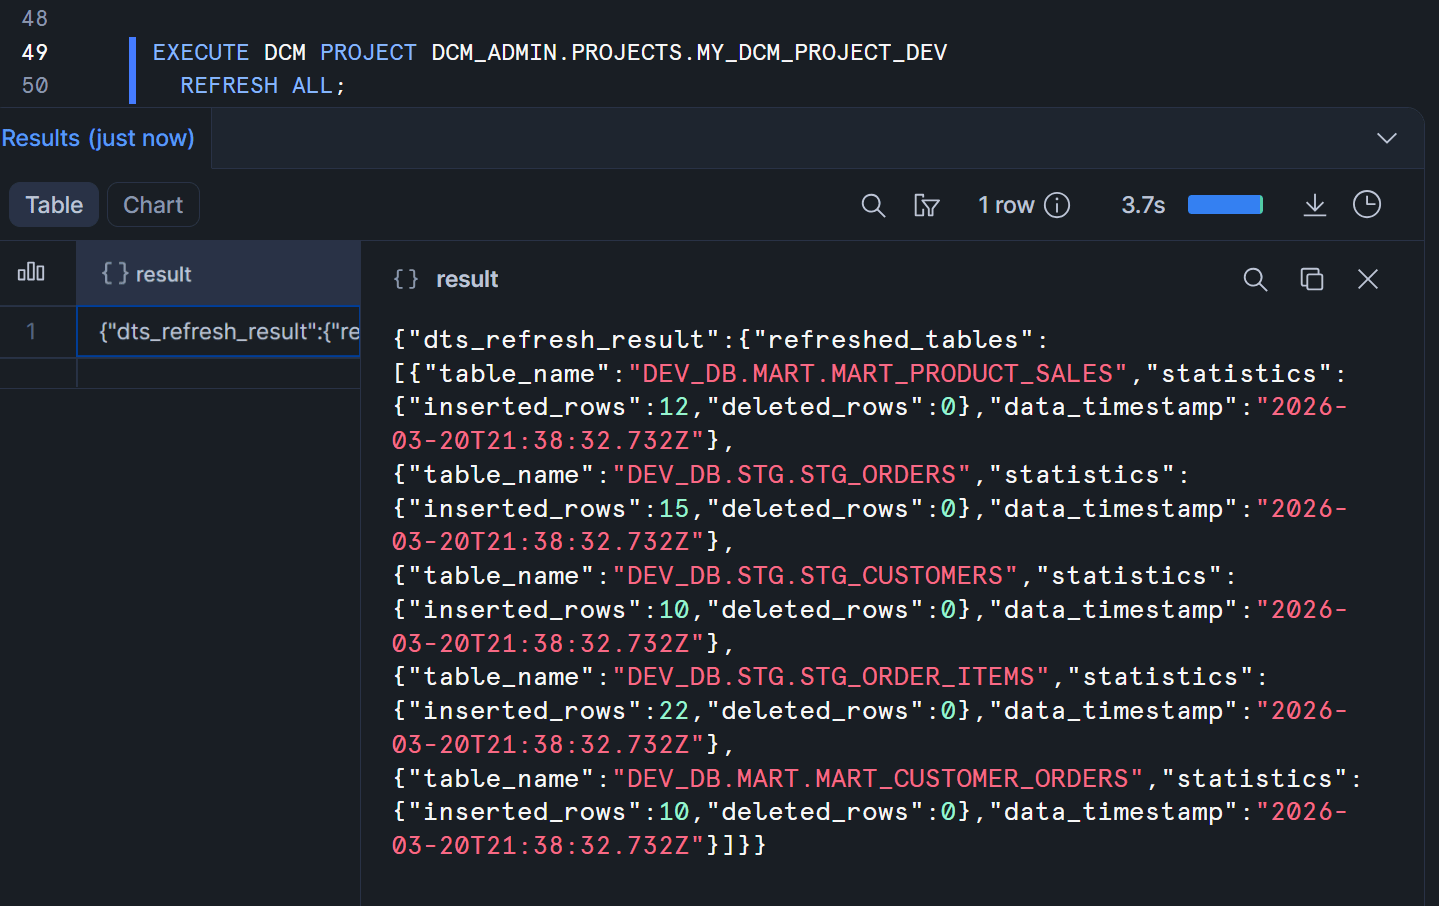The height and width of the screenshot is (906, 1439).
Task: Click the blue query duration bar
Action: 1225,205
